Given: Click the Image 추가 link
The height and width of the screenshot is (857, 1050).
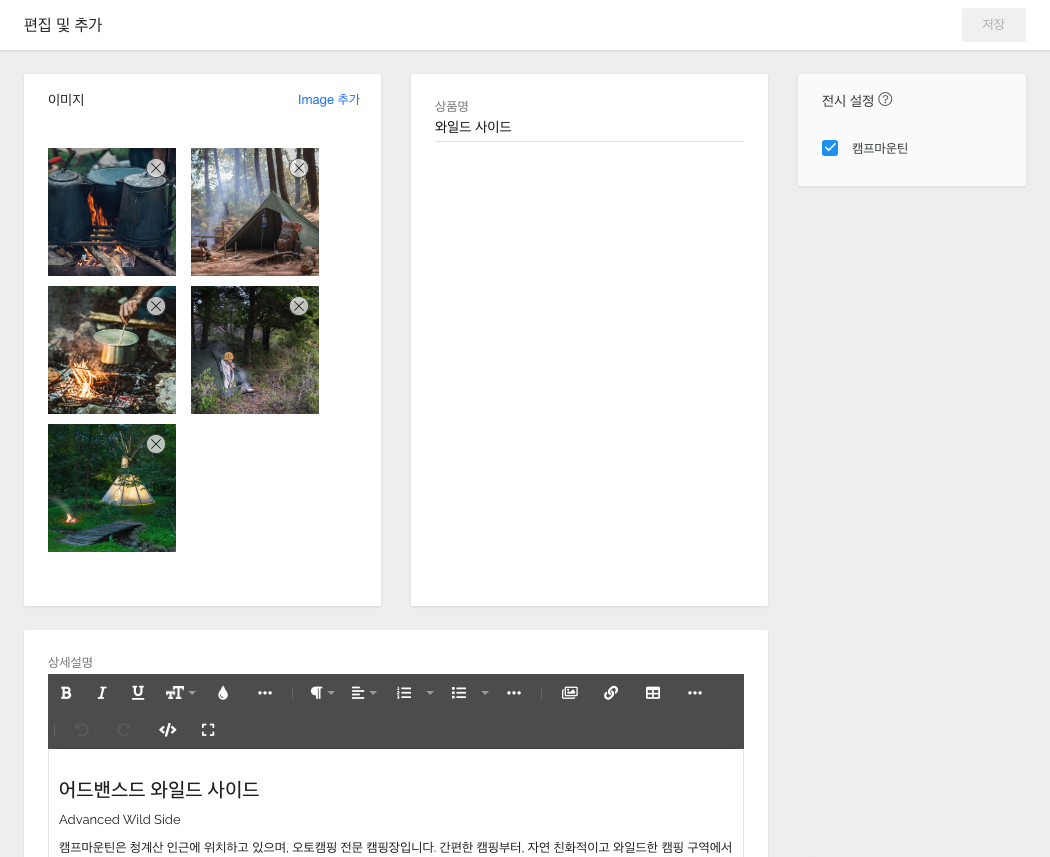Looking at the screenshot, I should tap(328, 100).
